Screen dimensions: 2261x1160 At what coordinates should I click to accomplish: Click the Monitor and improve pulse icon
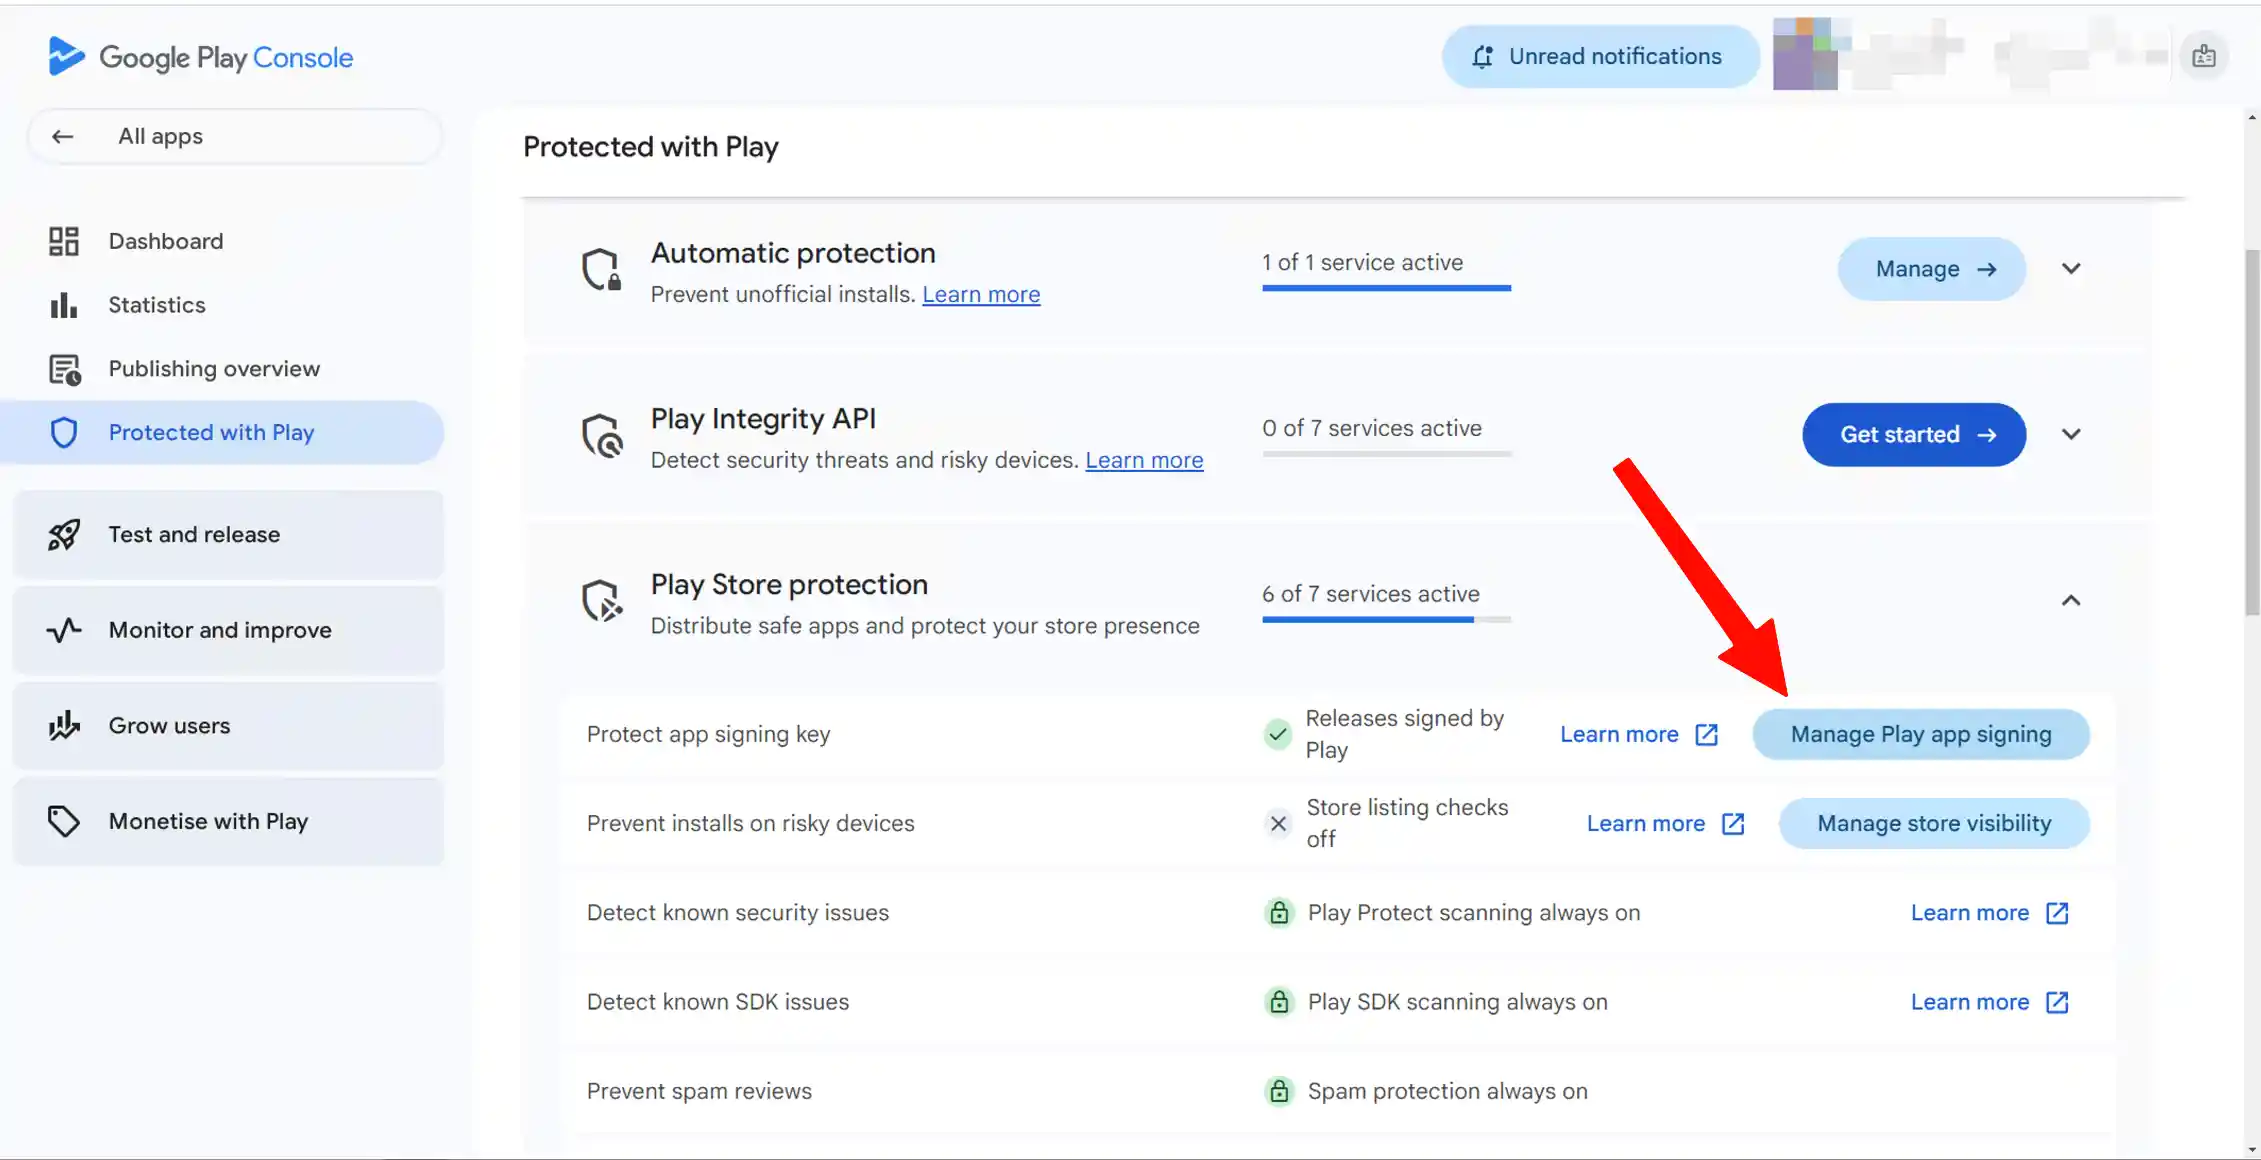point(64,630)
